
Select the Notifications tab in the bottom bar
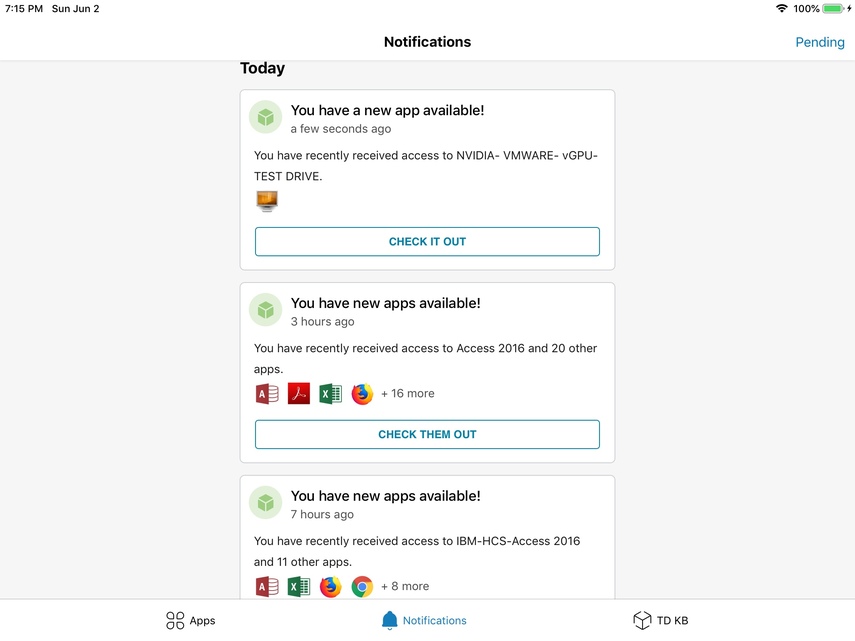(425, 621)
